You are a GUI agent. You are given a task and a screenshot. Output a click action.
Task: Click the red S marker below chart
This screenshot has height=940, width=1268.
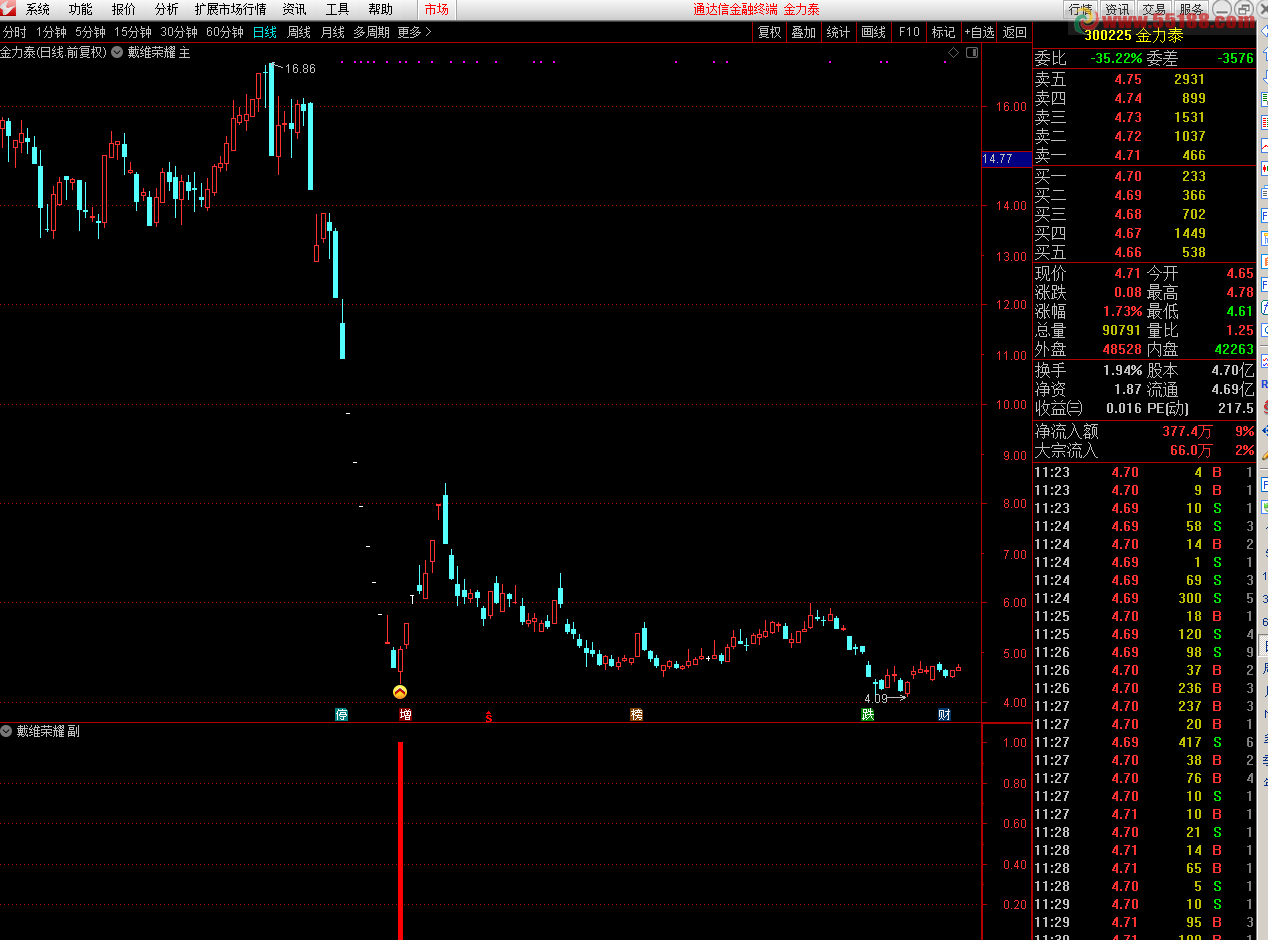[488, 716]
